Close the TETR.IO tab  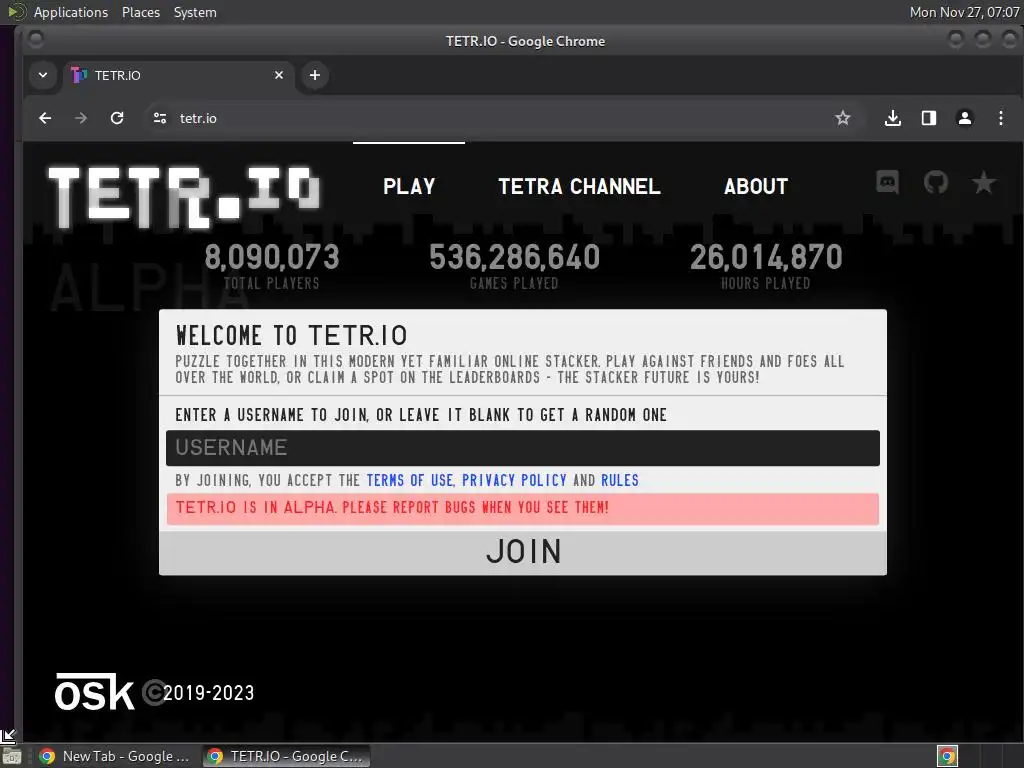[279, 75]
